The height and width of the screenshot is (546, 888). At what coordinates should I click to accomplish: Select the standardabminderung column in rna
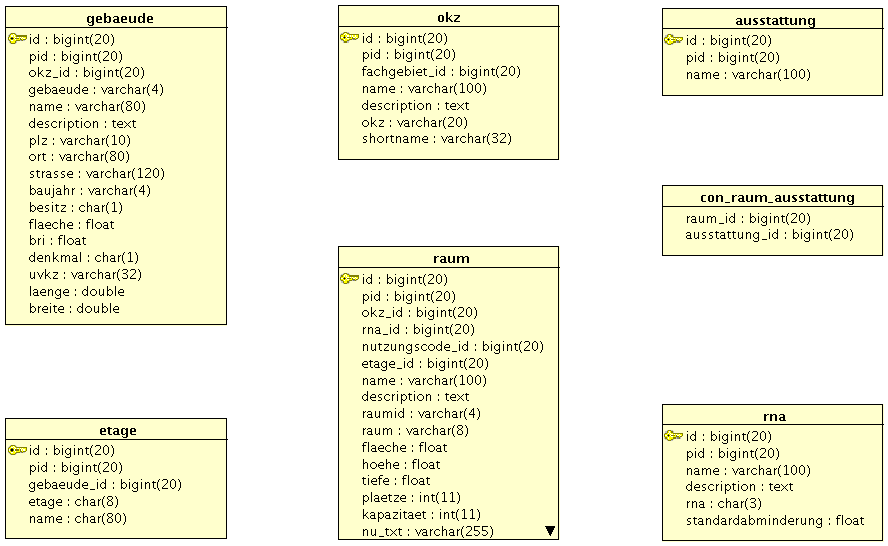(x=774, y=521)
